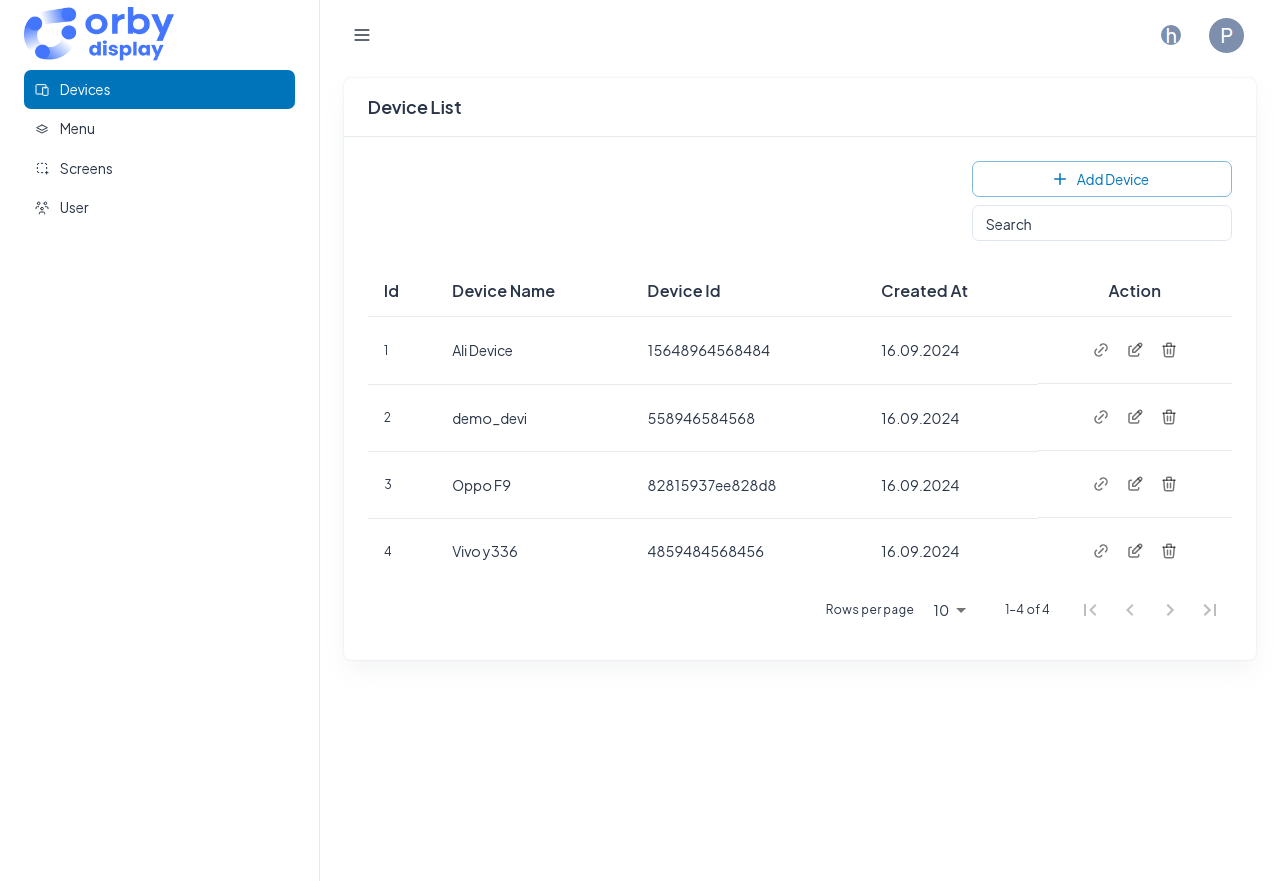Viewport: 1280px width, 881px height.
Task: Delete the Oppo F9 device
Action: tap(1169, 484)
